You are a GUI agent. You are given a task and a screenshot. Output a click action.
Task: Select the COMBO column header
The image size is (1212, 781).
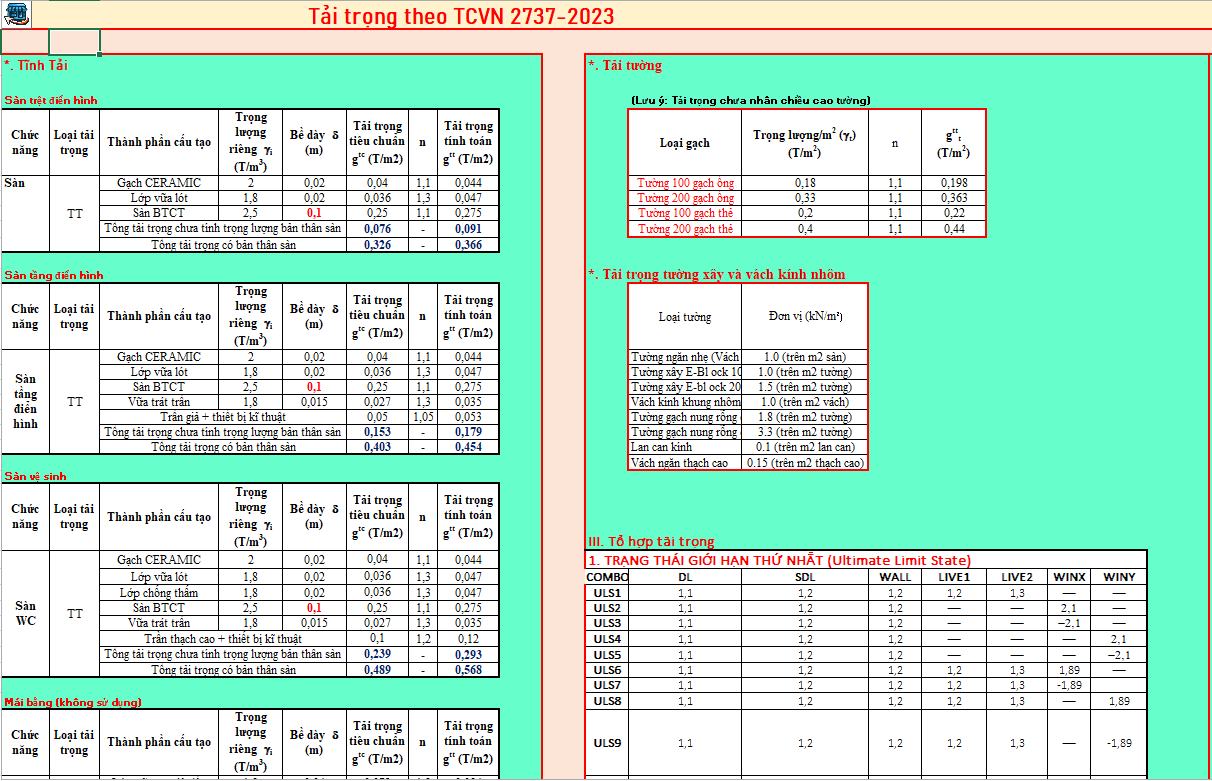coord(607,577)
